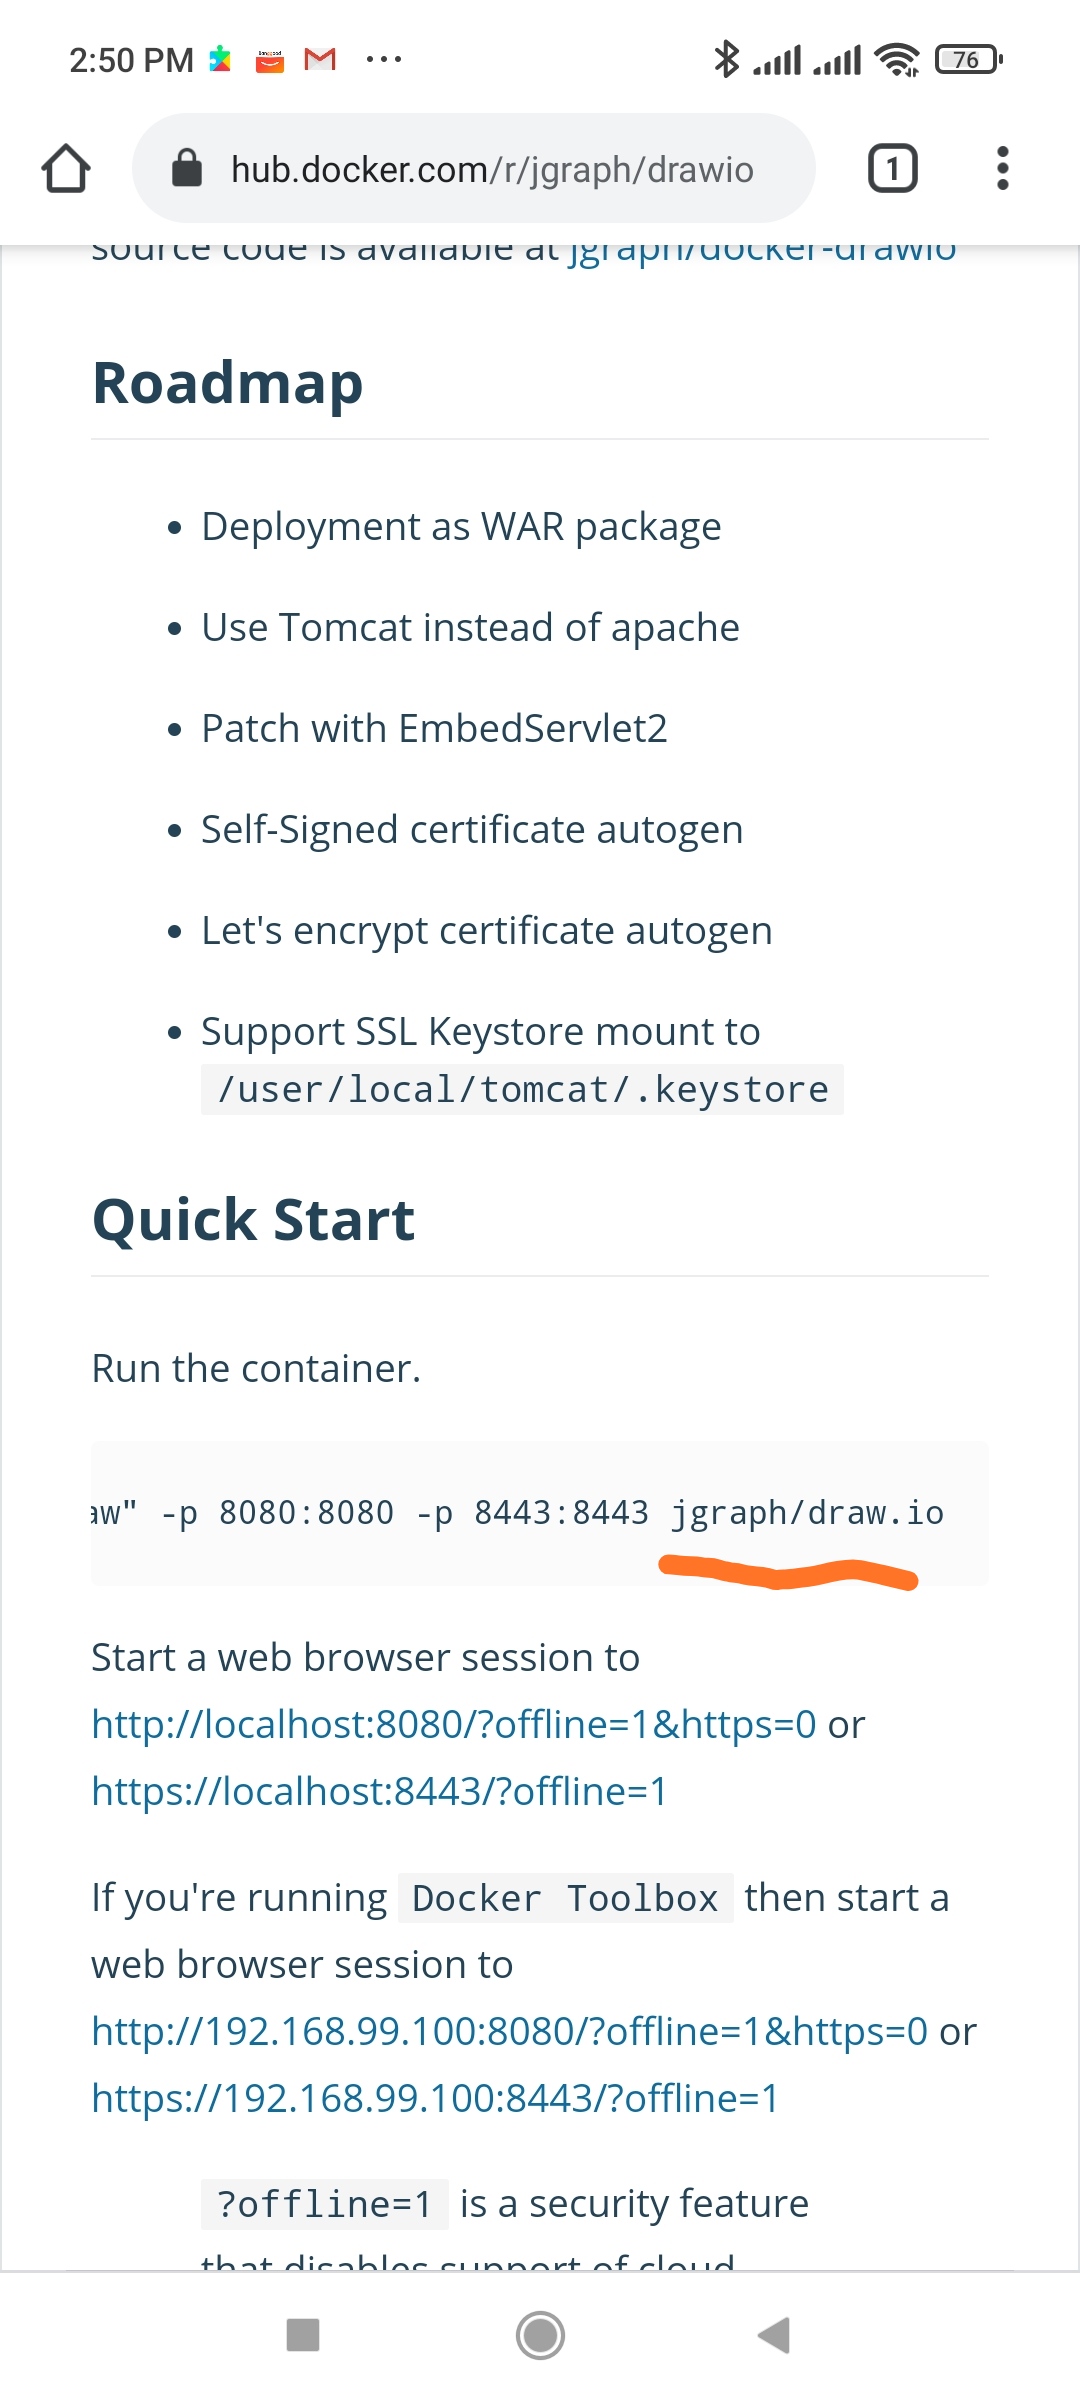Open more notifications via the ellipsis in status bar
1080x2400 pixels.
pyautogui.click(x=383, y=59)
